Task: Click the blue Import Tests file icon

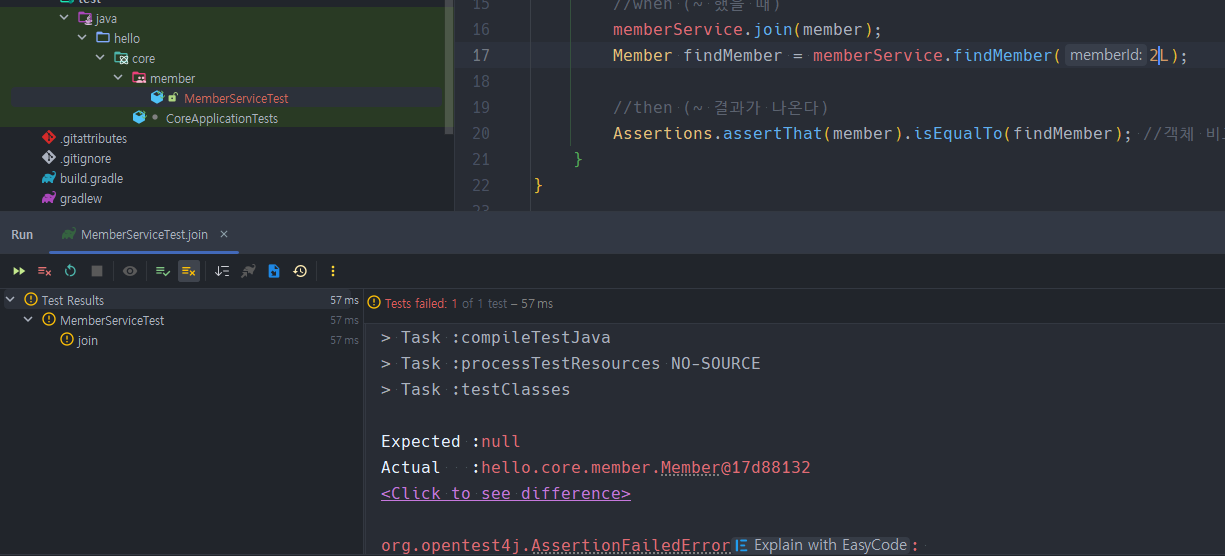Action: pos(274,271)
